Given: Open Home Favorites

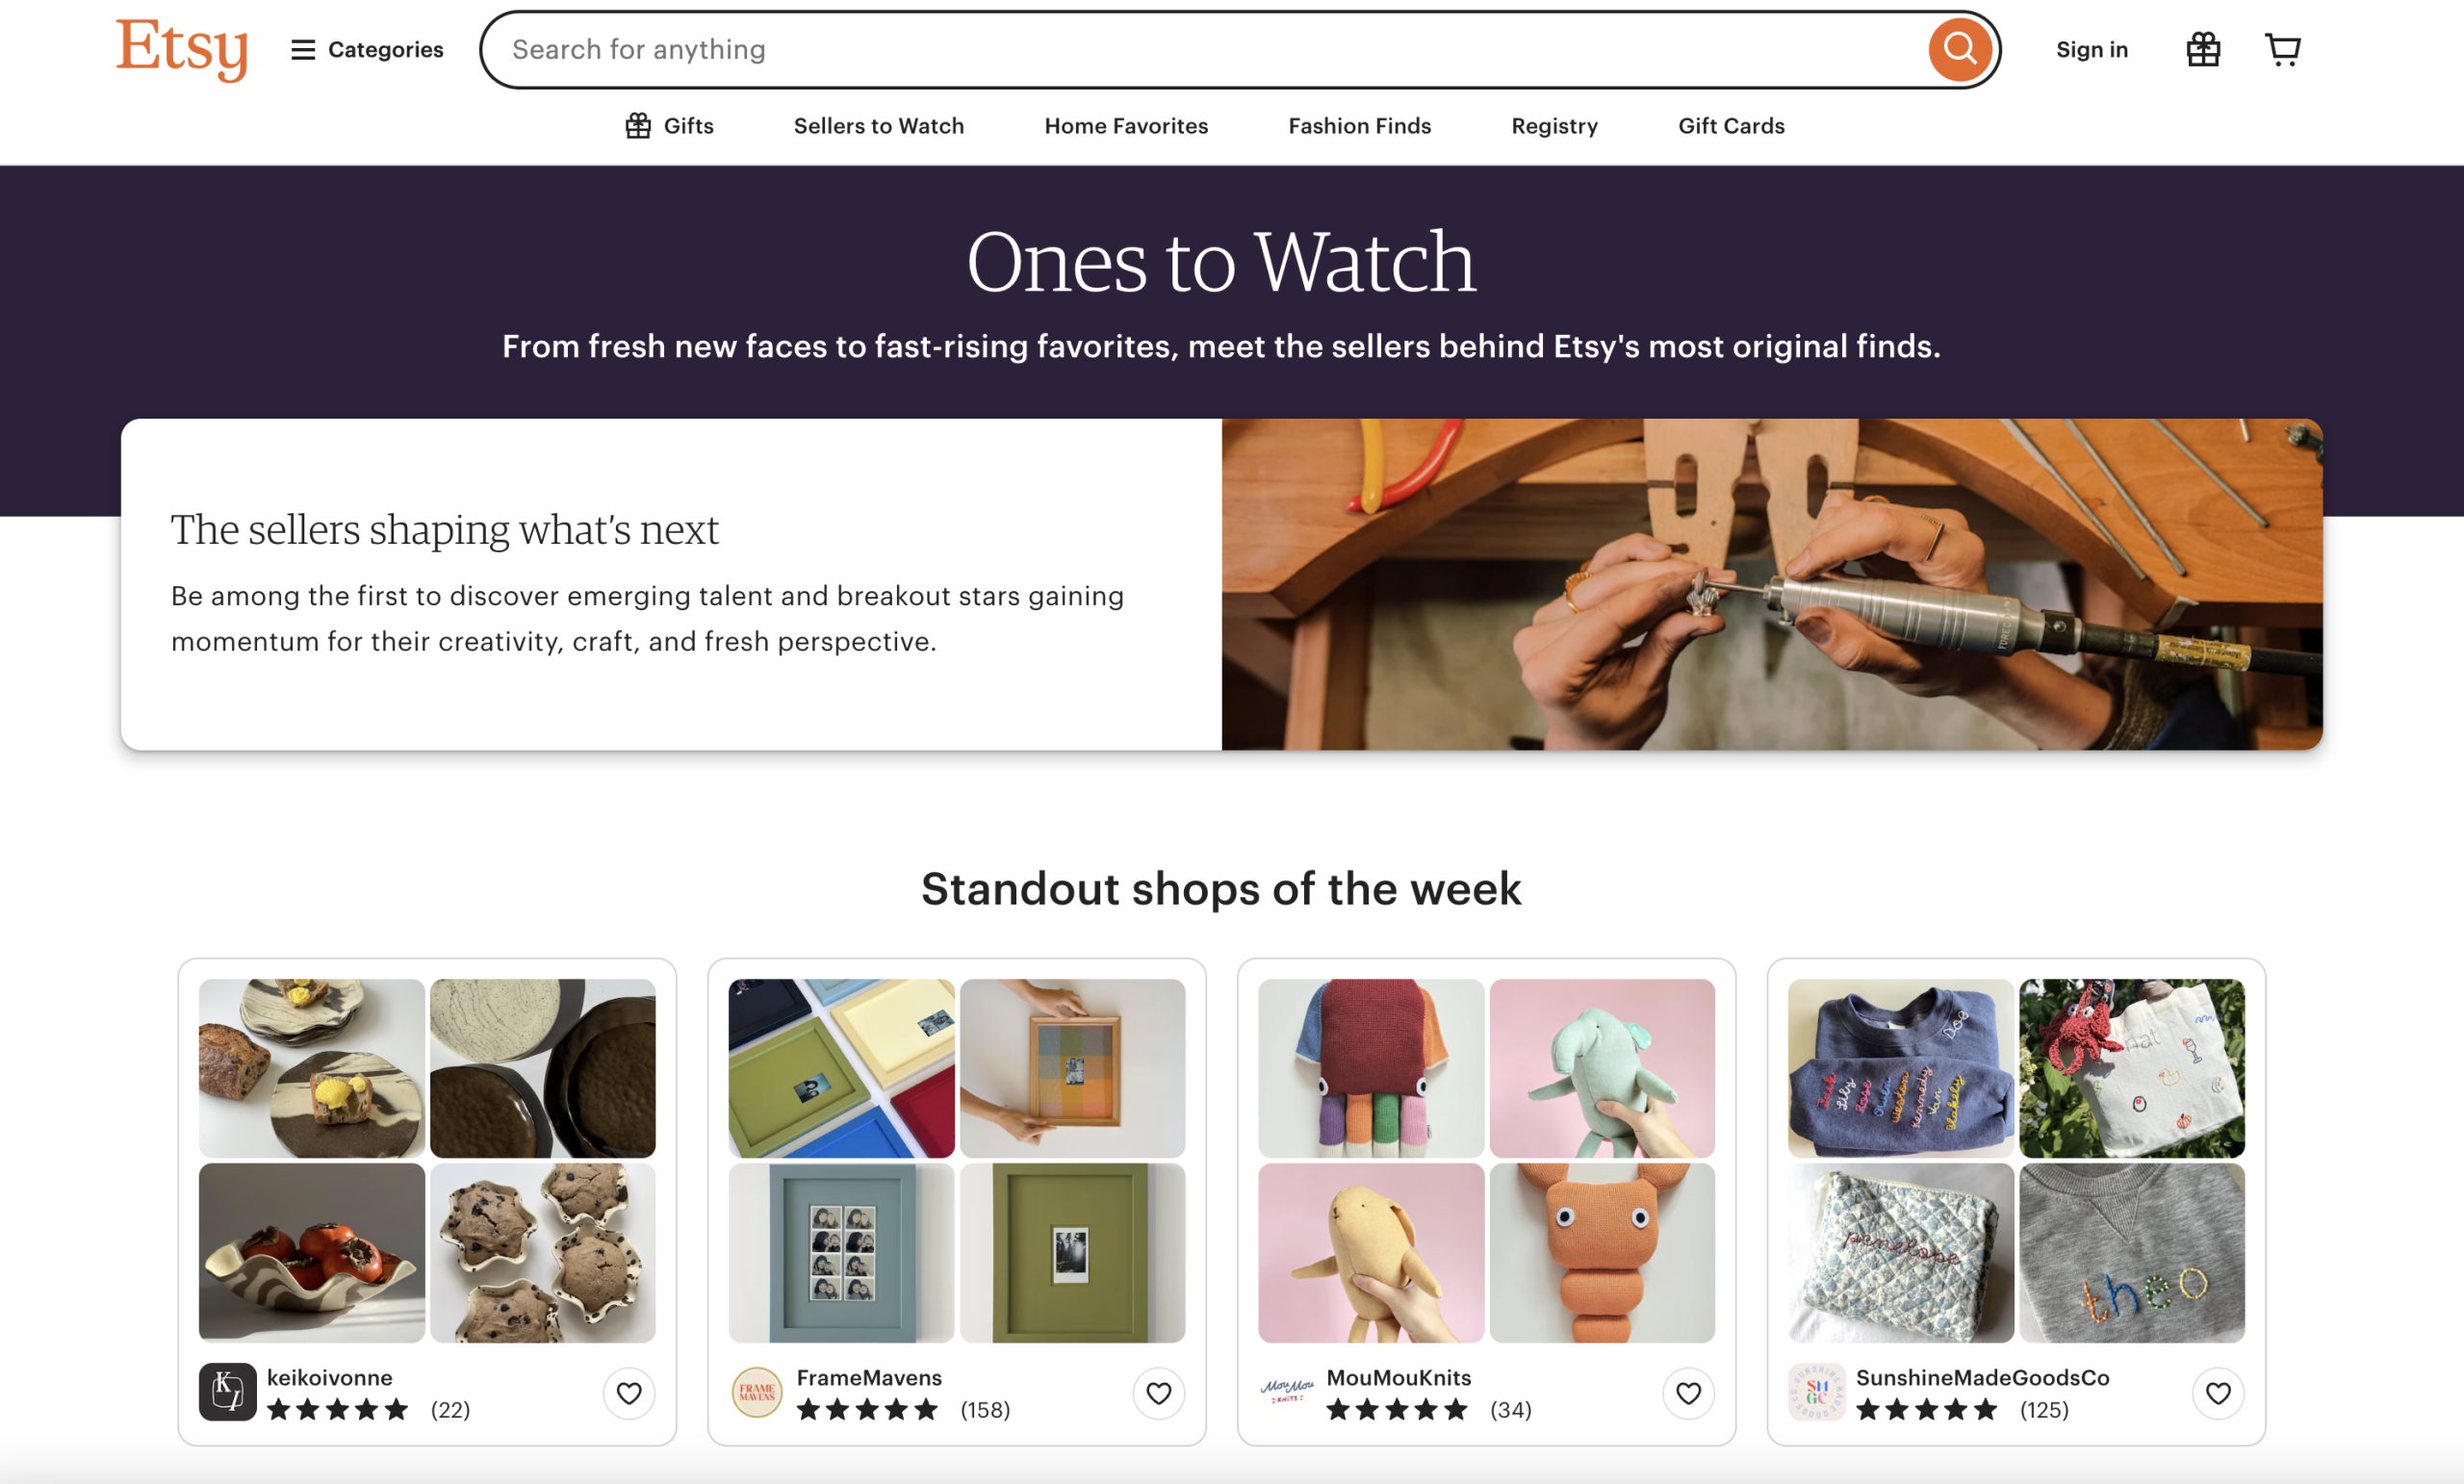Looking at the screenshot, I should [1126, 126].
